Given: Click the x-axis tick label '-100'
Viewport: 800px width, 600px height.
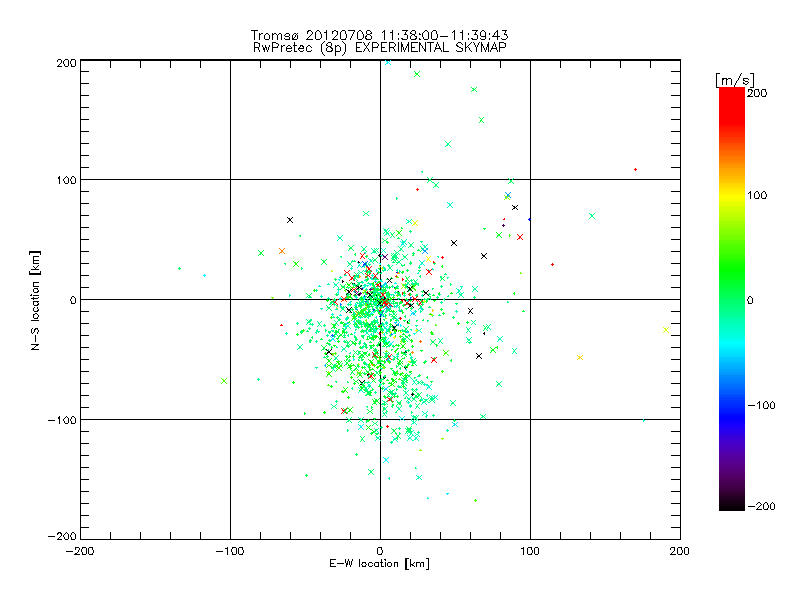Looking at the screenshot, I should [230, 551].
